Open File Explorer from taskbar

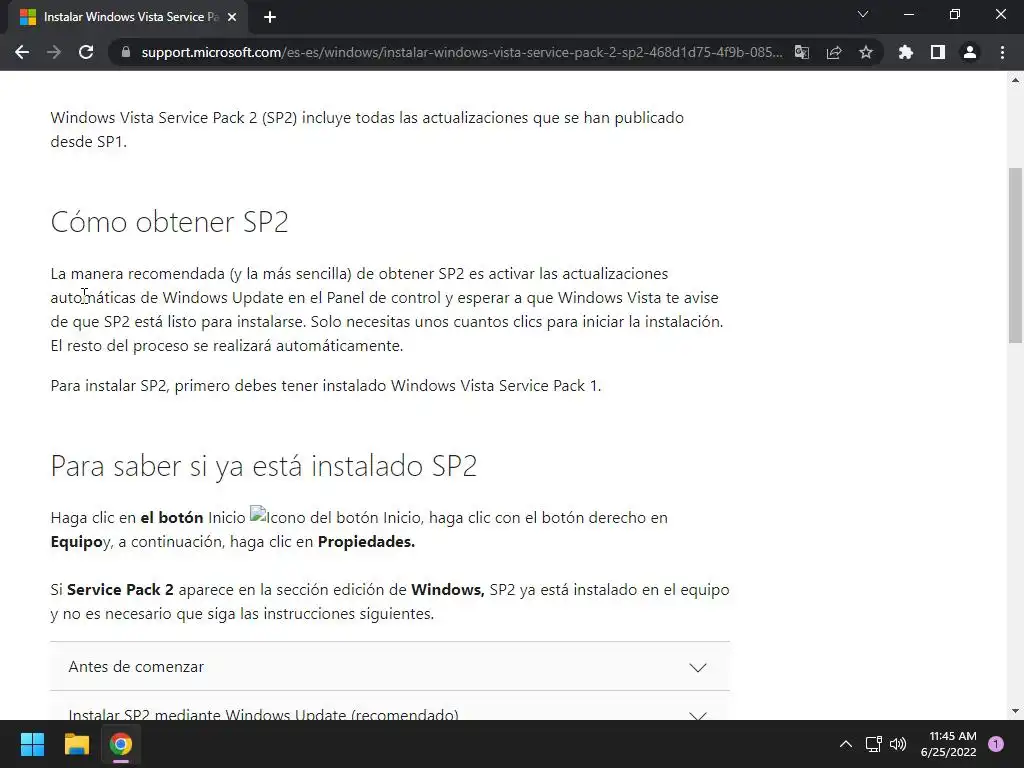click(x=76, y=744)
